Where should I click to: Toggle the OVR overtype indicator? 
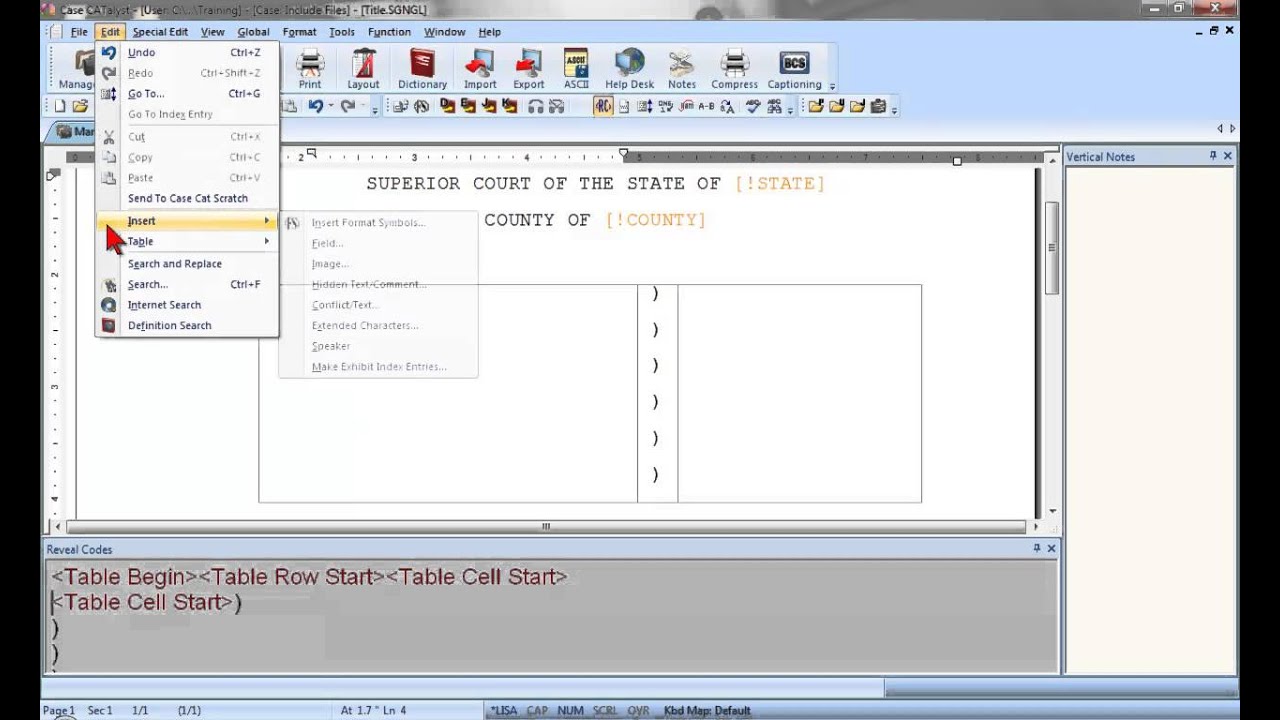tap(638, 711)
